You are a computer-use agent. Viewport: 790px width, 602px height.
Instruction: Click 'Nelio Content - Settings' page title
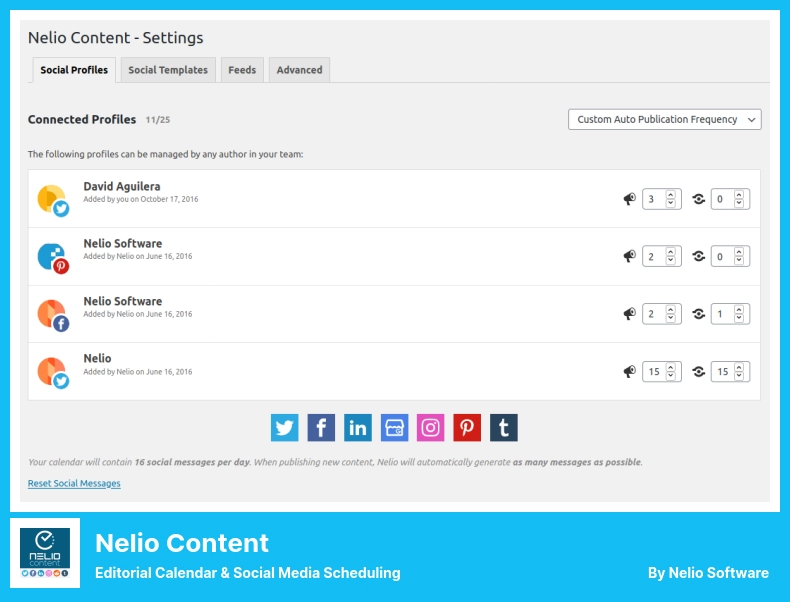pyautogui.click(x=115, y=38)
